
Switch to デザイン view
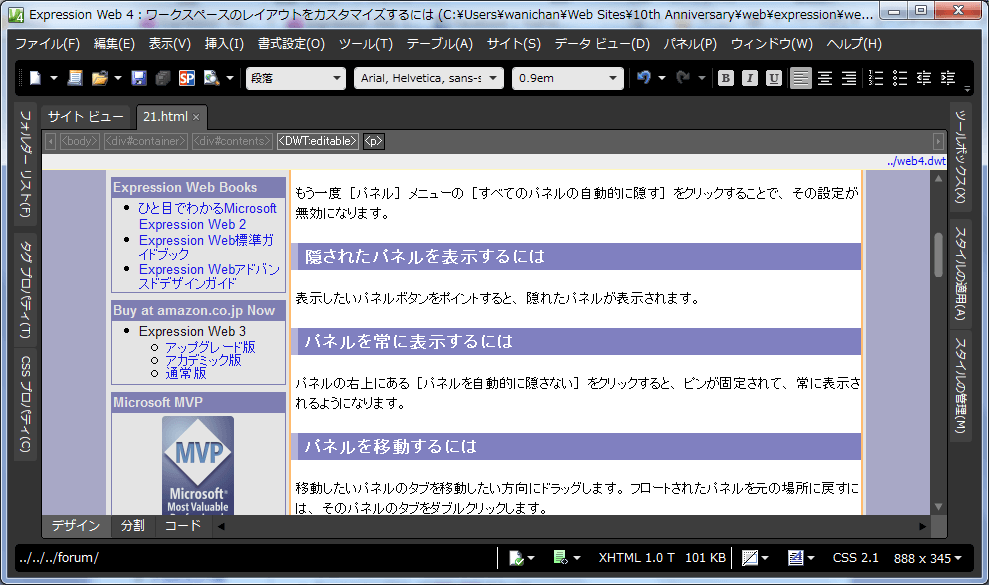[76, 526]
